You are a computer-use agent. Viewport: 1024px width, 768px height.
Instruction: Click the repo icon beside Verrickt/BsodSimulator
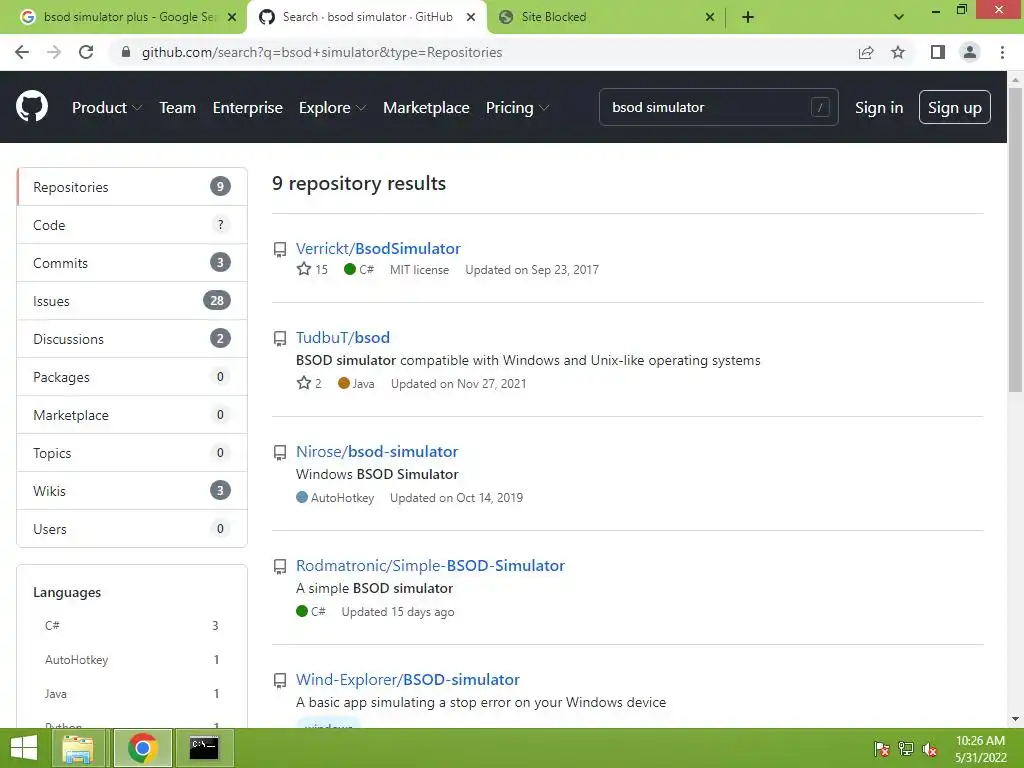[x=280, y=249]
